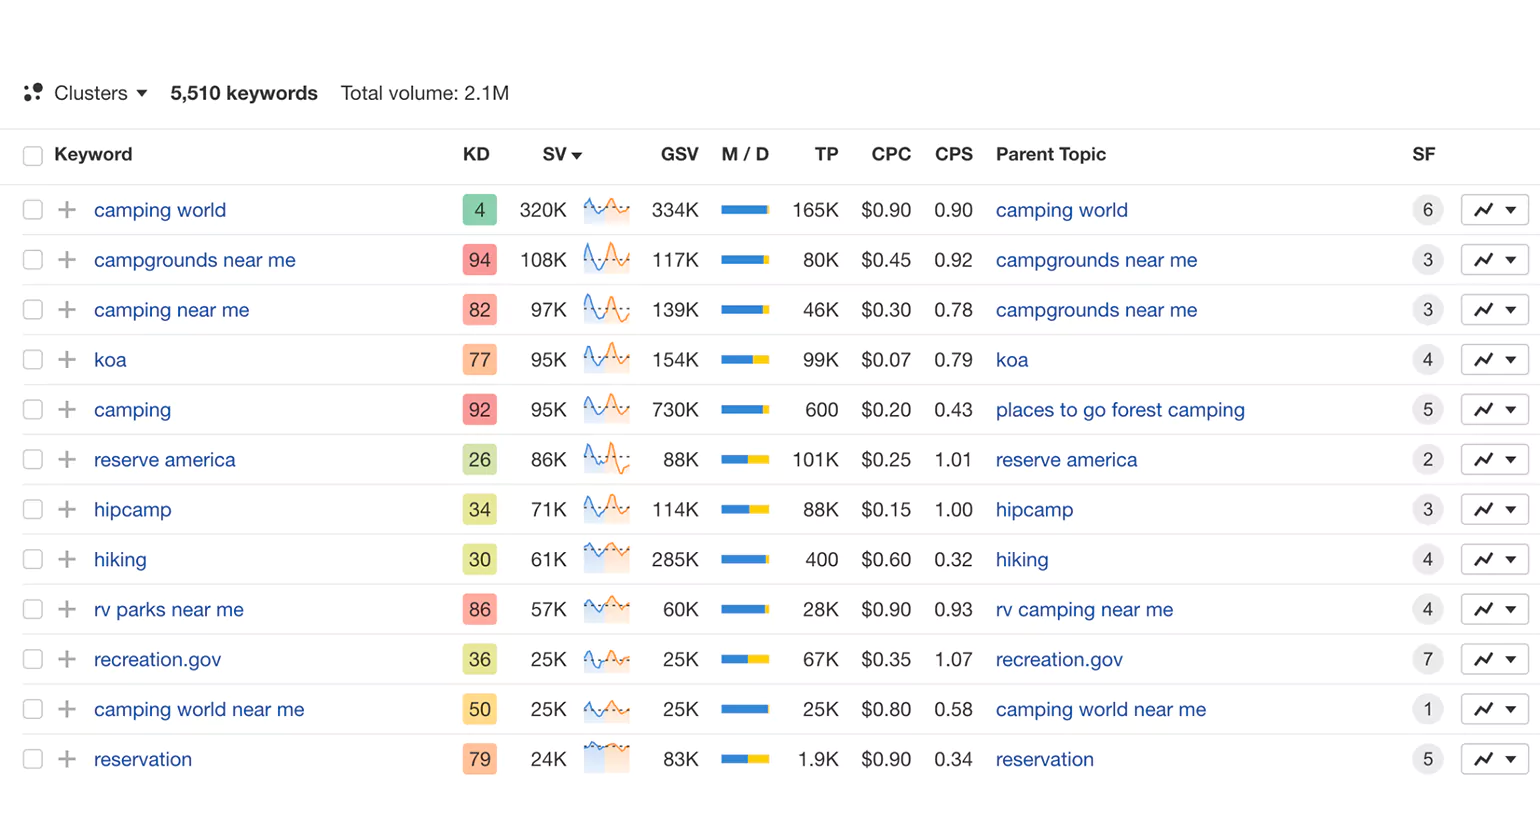Open sparkline for rv parks near me

(606, 610)
